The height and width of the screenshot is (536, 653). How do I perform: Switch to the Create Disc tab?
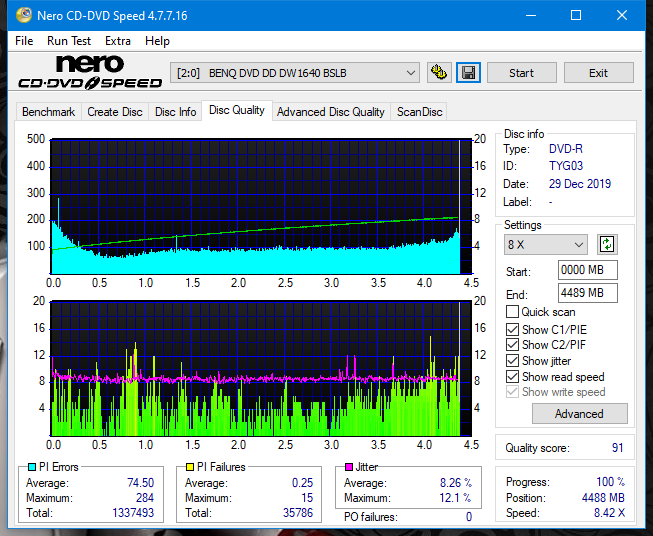(115, 112)
